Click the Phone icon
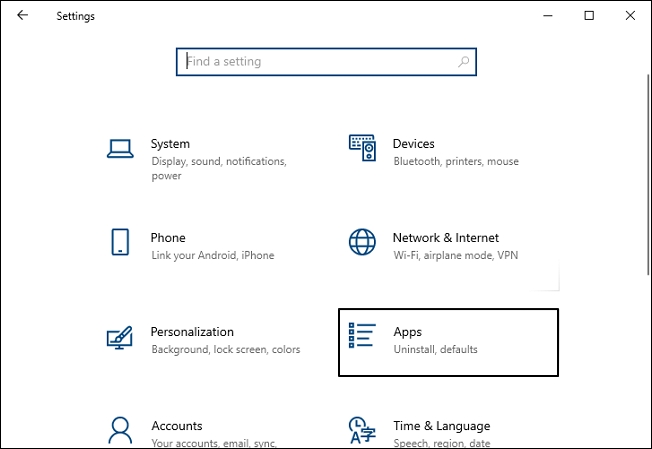This screenshot has width=652, height=449. point(120,242)
